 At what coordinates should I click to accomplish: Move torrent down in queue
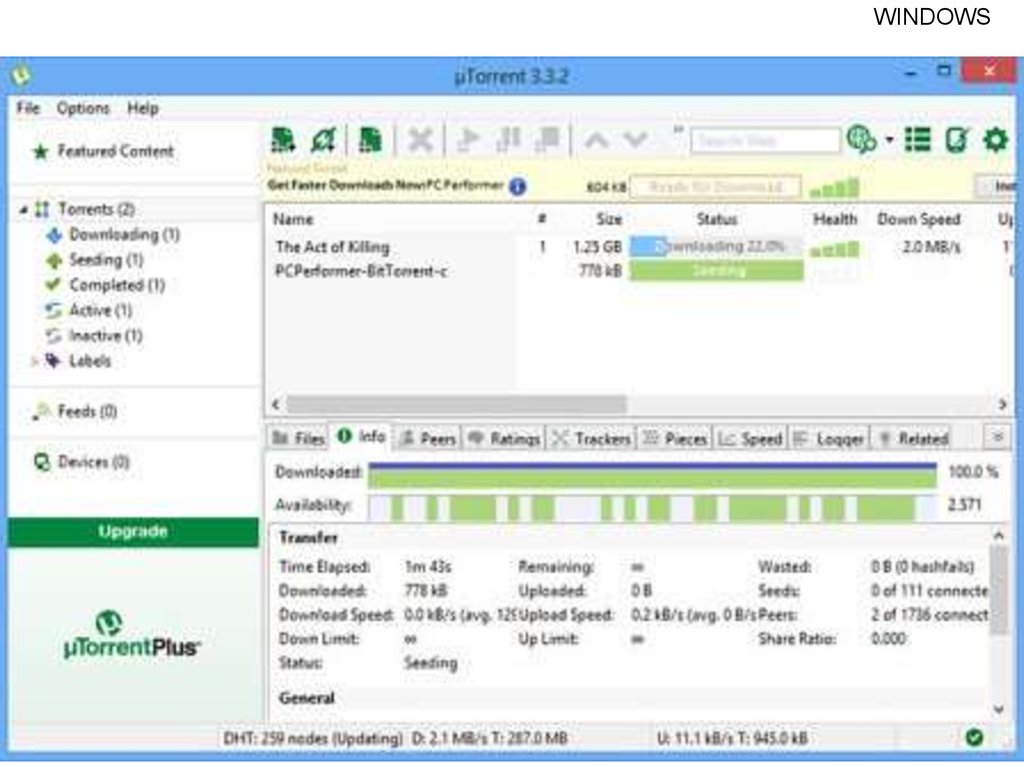pos(635,140)
